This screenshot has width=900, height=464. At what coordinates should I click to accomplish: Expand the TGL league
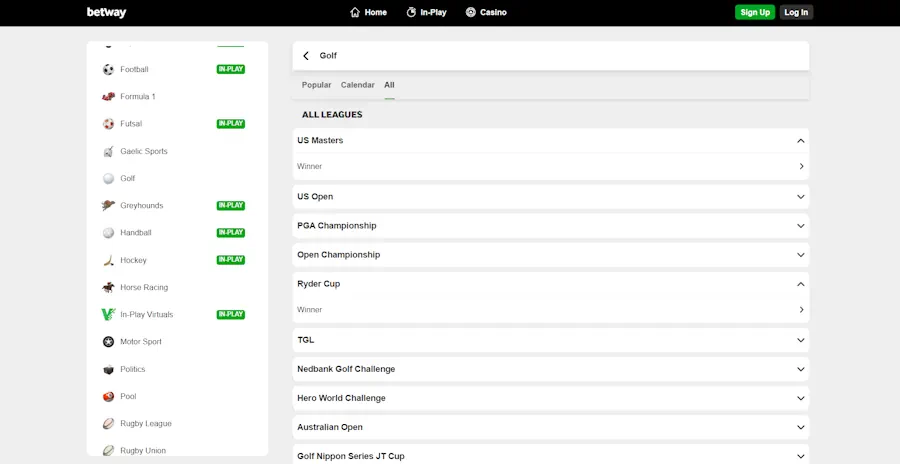pyautogui.click(x=801, y=341)
